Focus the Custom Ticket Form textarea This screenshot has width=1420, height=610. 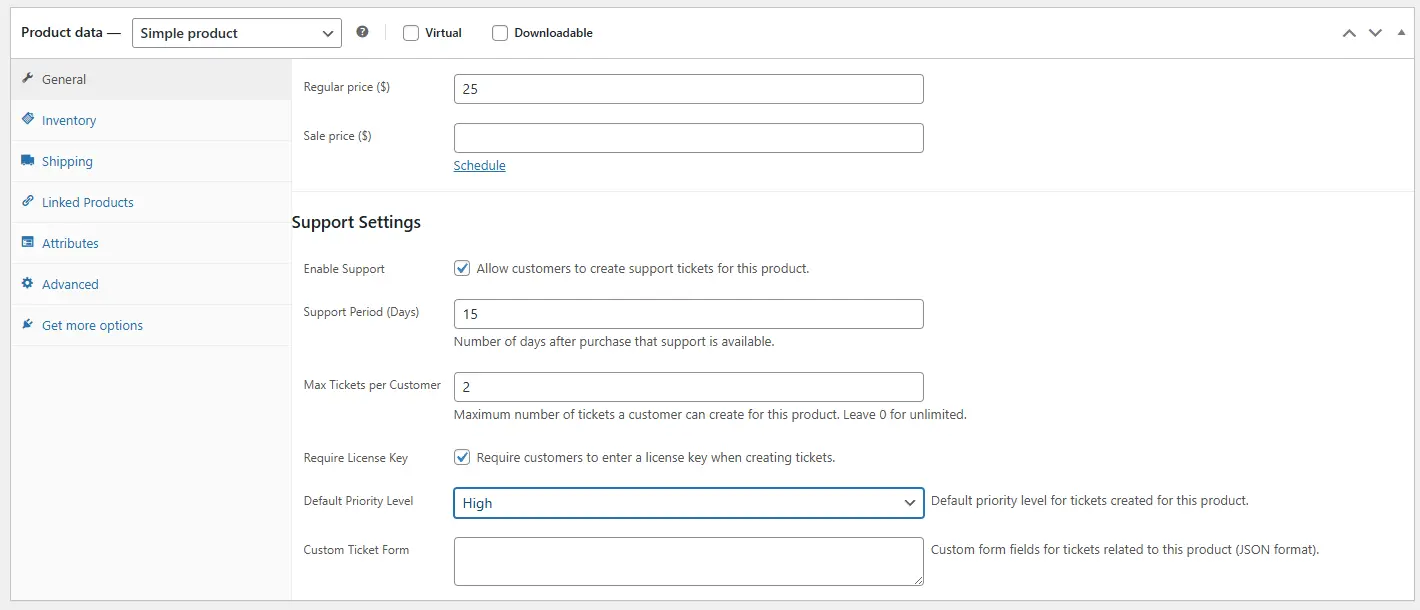click(x=688, y=561)
